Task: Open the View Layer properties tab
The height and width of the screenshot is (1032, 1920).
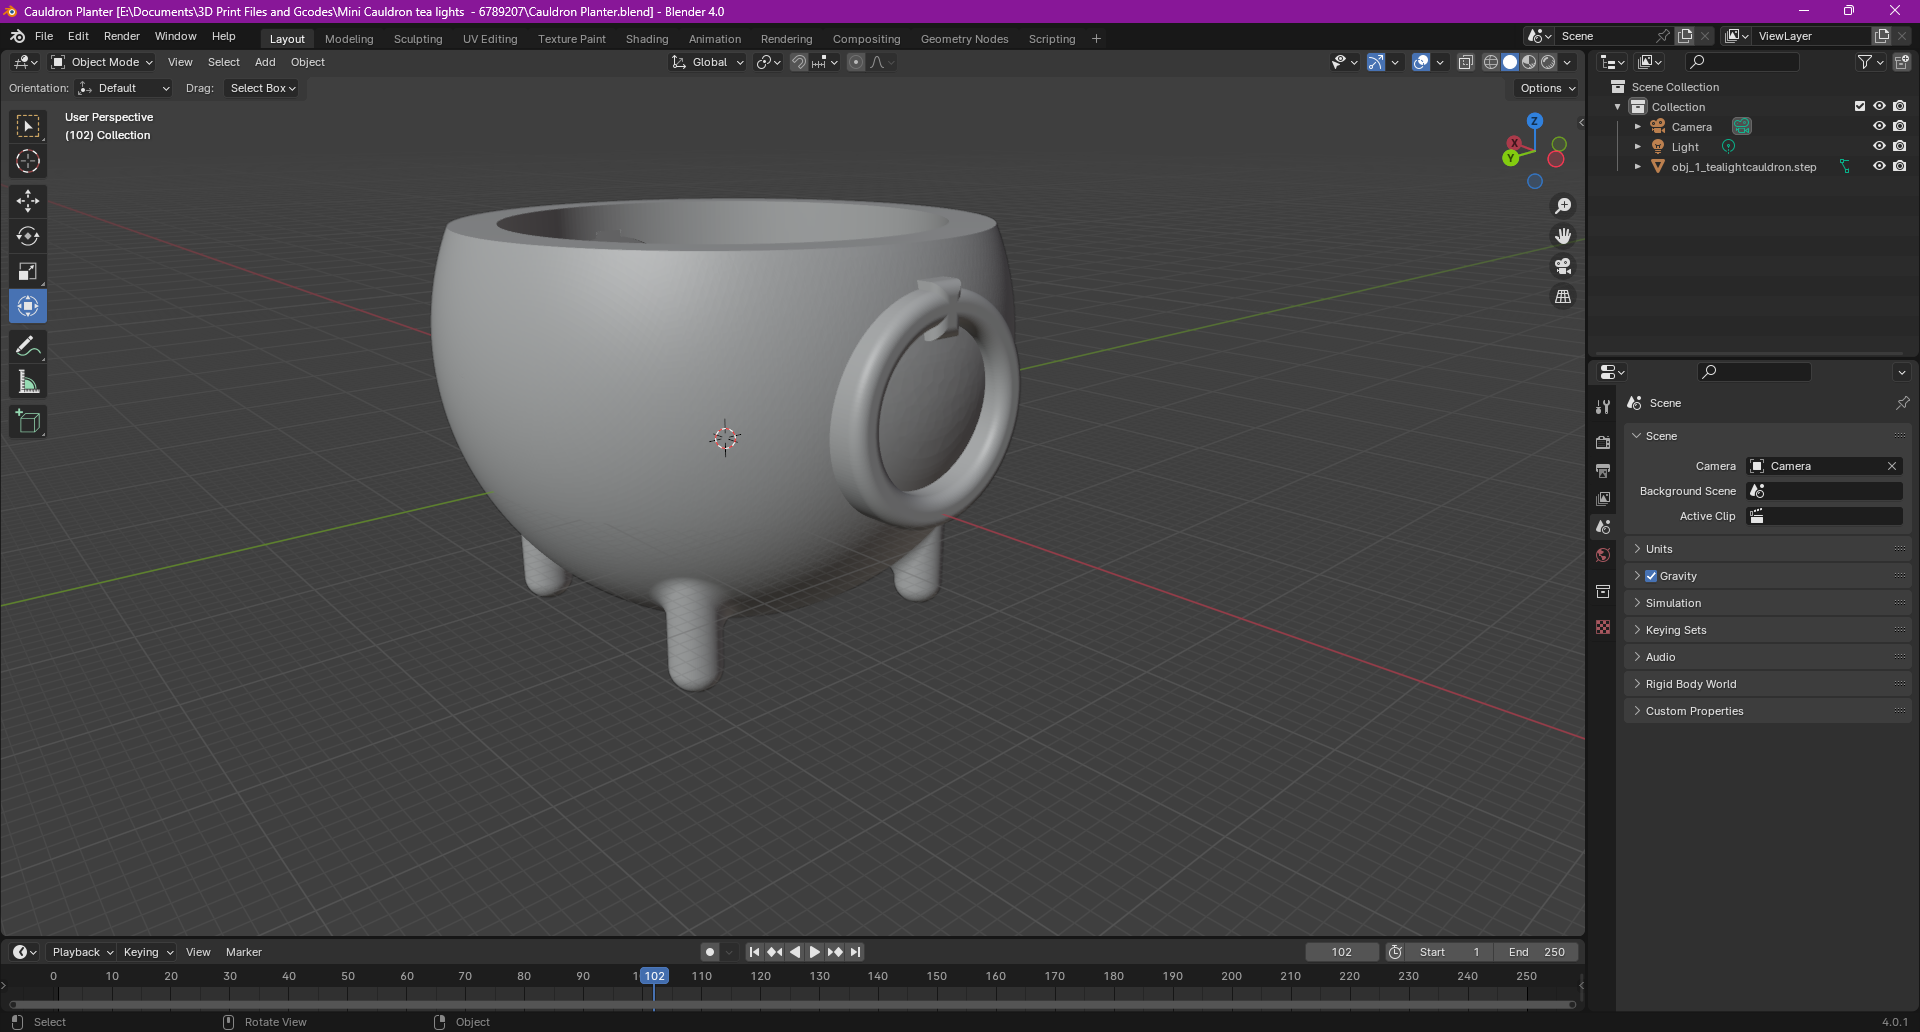Action: click(1603, 498)
